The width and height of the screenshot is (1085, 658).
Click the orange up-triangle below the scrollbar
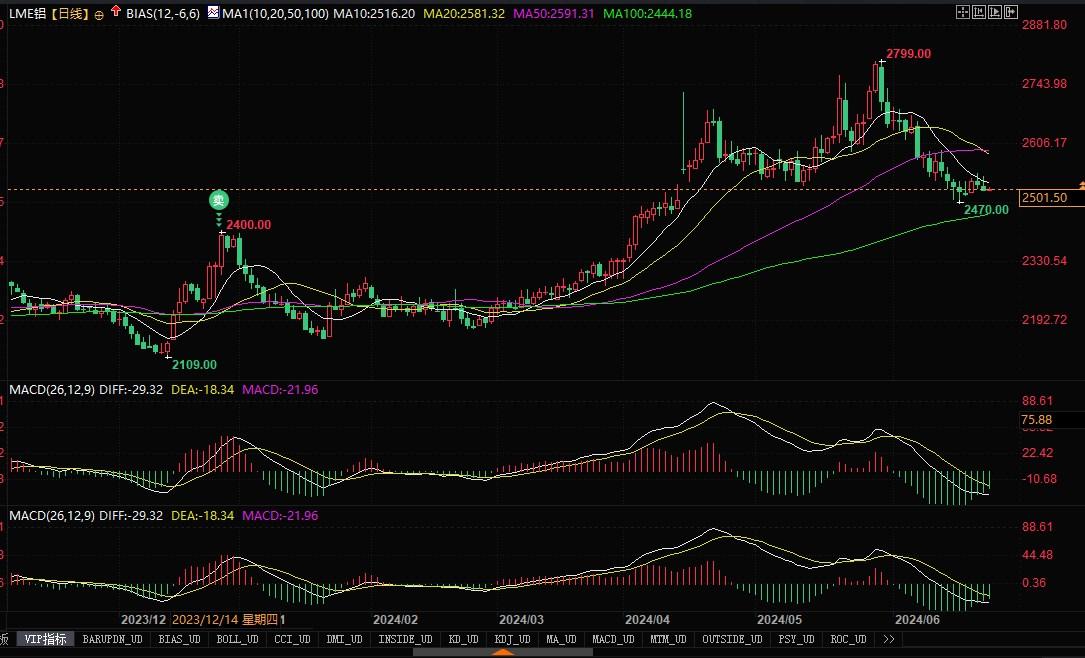click(503, 652)
